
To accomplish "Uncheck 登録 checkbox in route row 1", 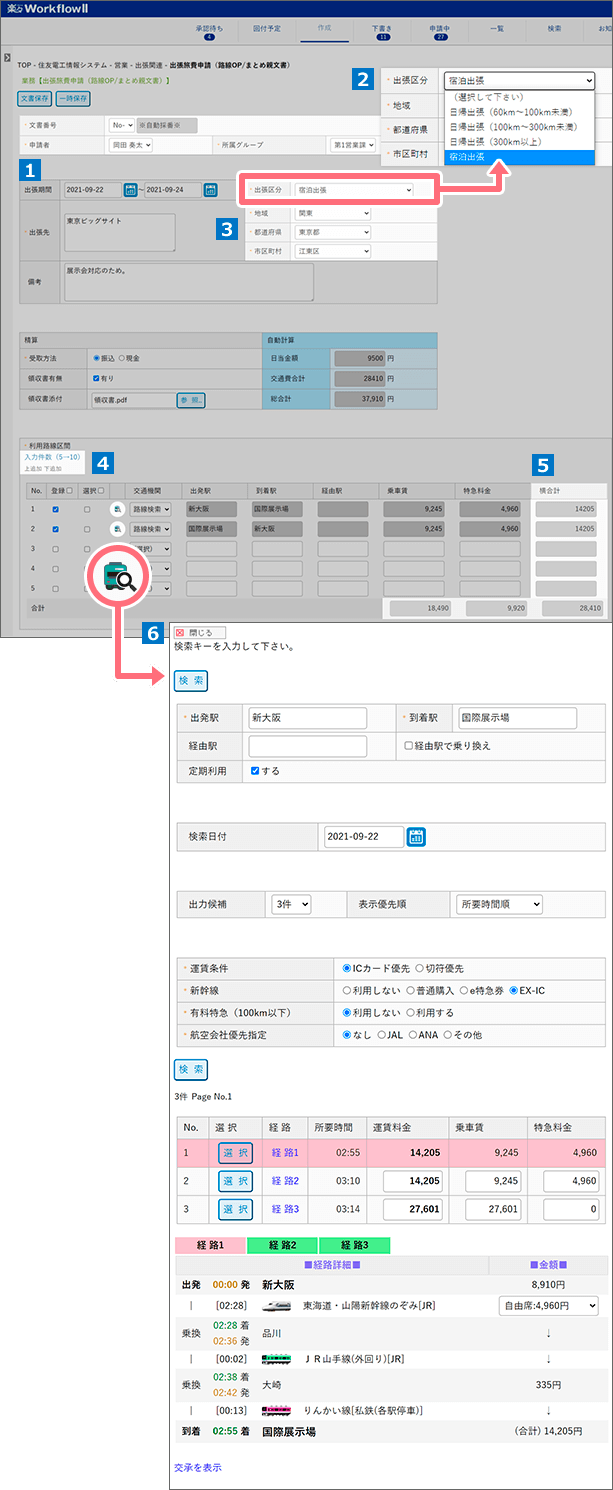I will click(x=55, y=509).
